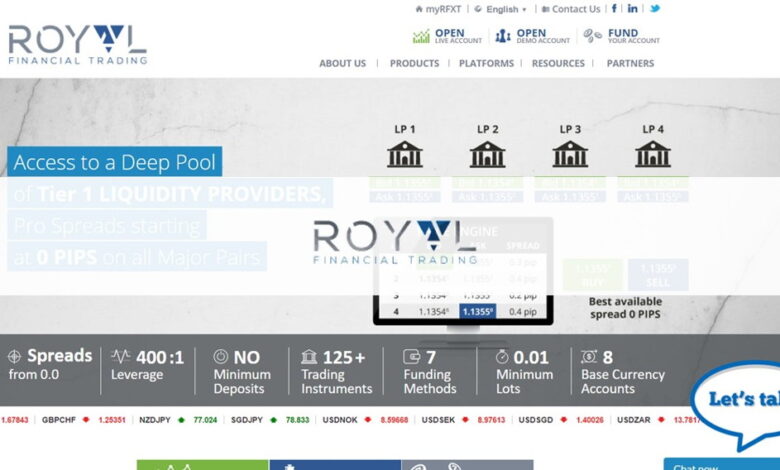Click the Spreads crosshair icon

14,356
